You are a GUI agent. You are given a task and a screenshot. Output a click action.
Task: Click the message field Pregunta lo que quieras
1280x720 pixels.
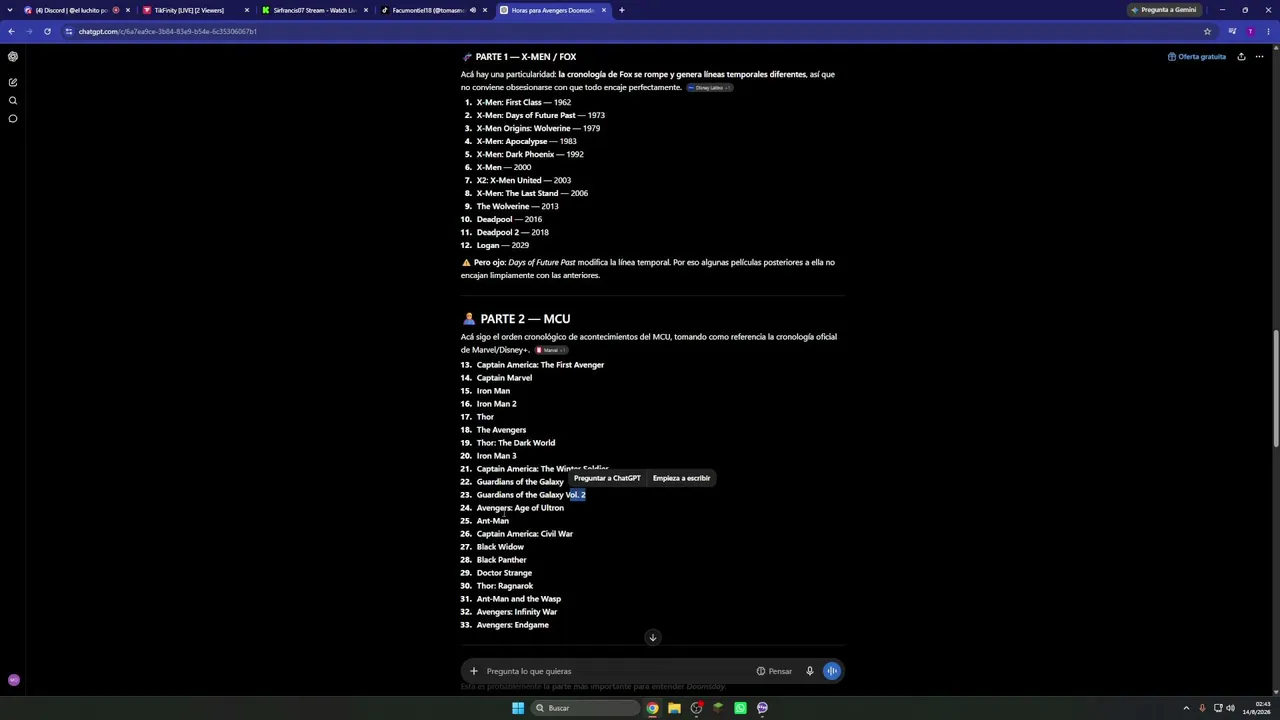coord(615,671)
